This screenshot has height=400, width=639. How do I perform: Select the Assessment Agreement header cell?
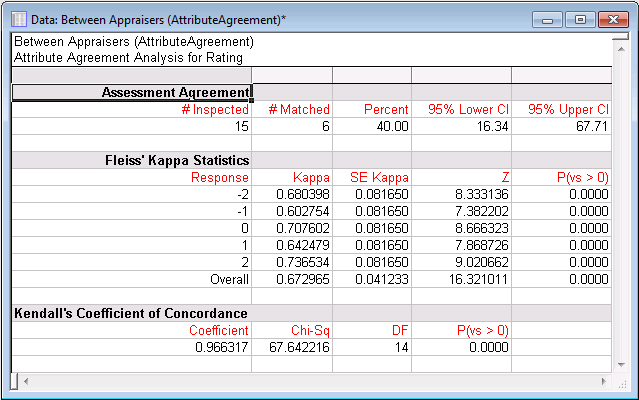[132, 92]
